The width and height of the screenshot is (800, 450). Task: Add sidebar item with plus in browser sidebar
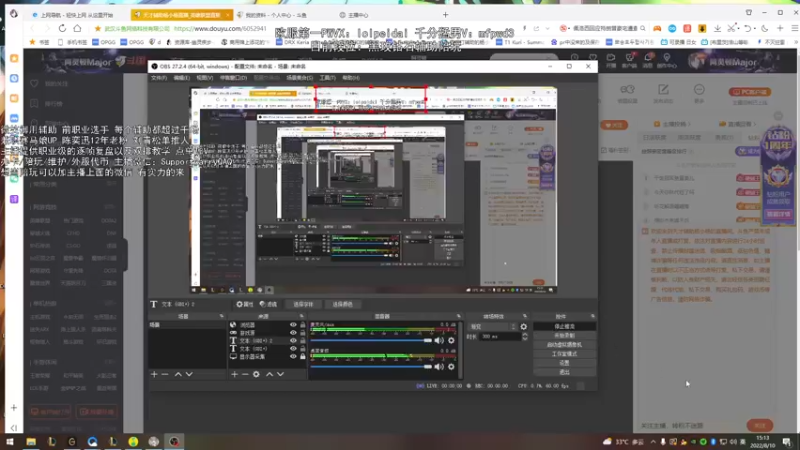pos(14,408)
